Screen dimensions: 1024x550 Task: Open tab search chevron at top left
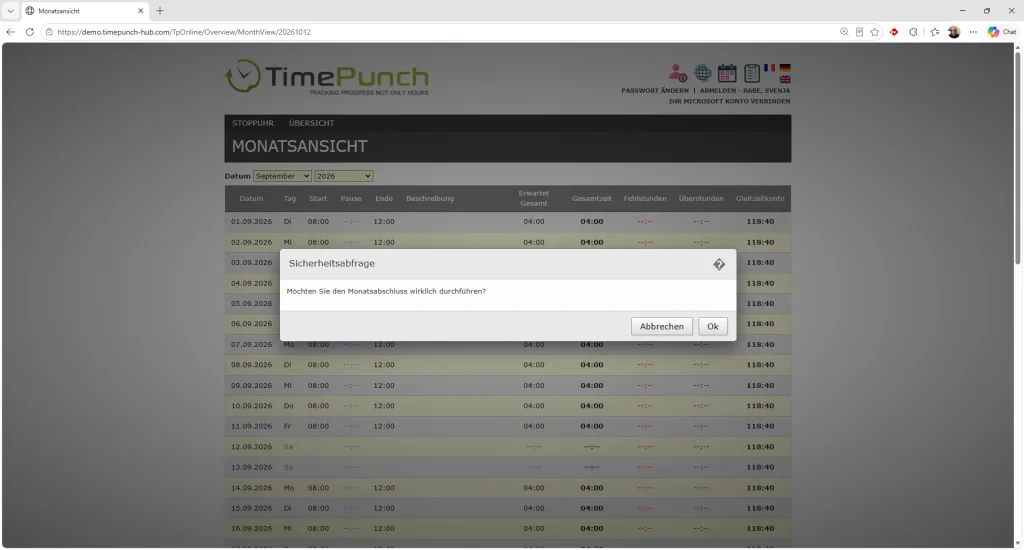tap(10, 10)
